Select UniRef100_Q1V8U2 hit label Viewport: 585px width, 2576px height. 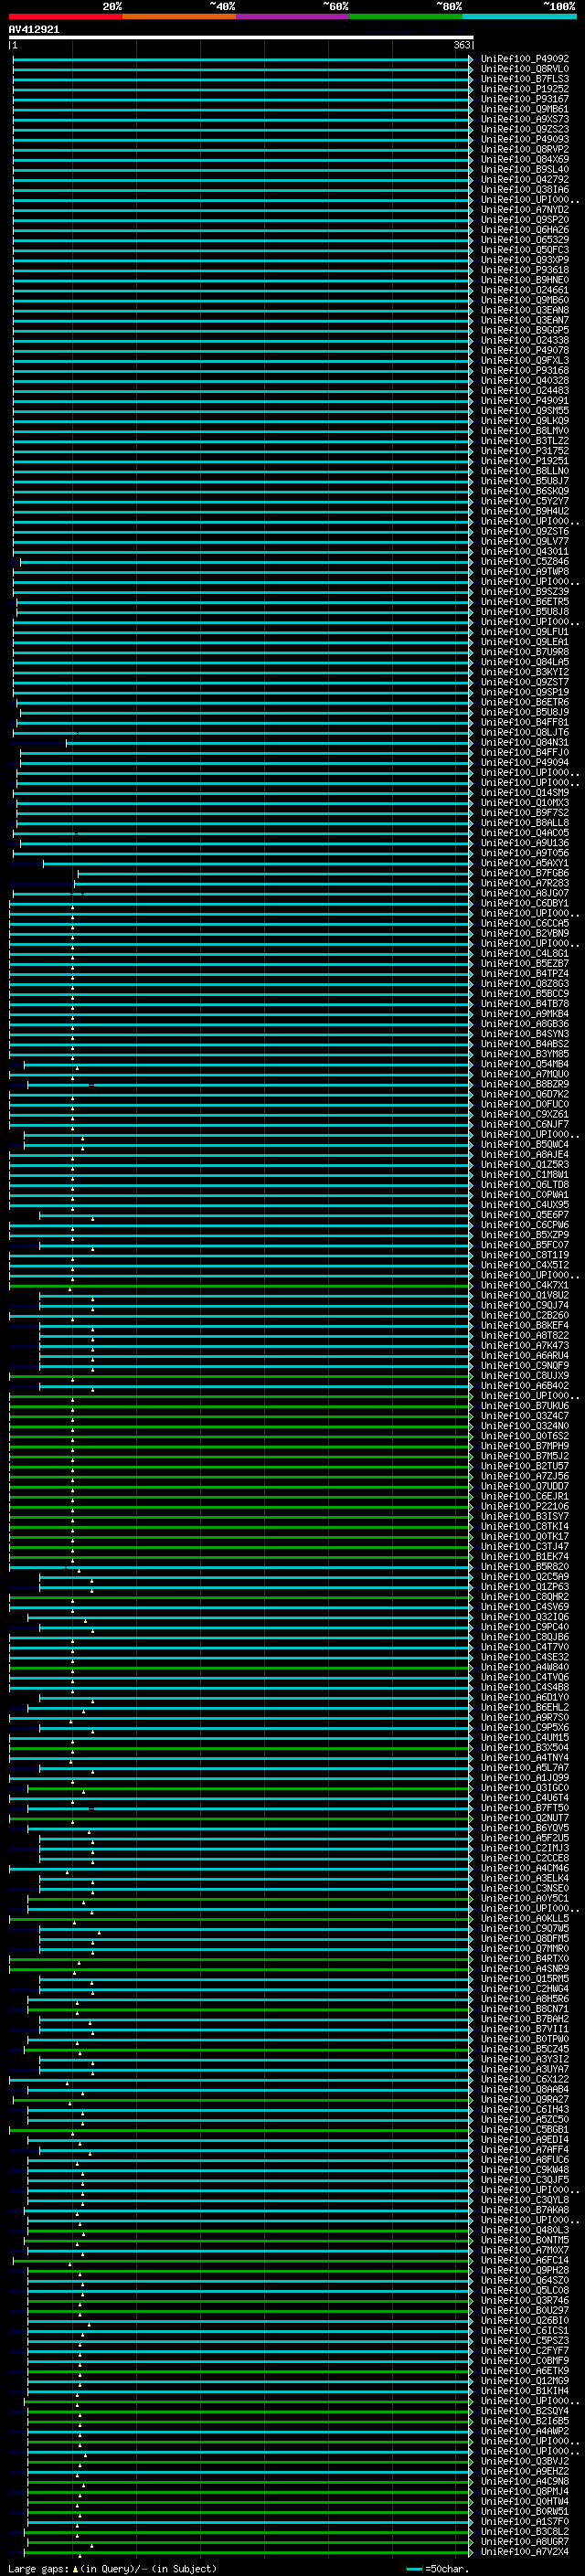tap(524, 1295)
